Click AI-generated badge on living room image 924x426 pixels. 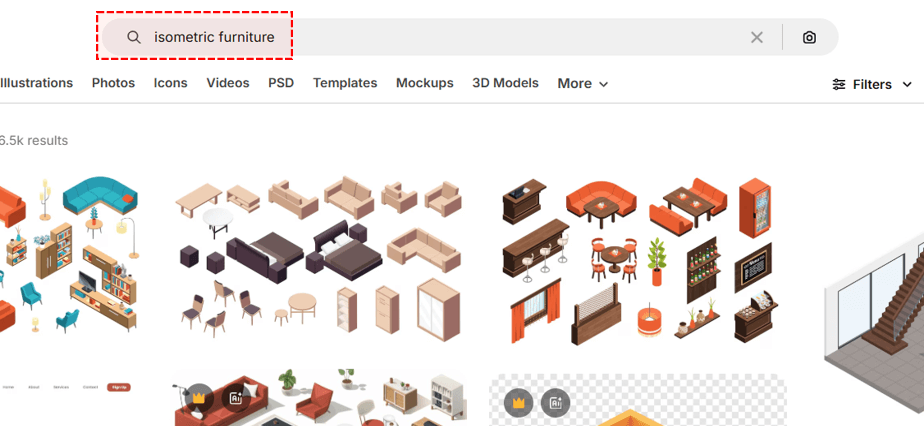tap(236, 398)
